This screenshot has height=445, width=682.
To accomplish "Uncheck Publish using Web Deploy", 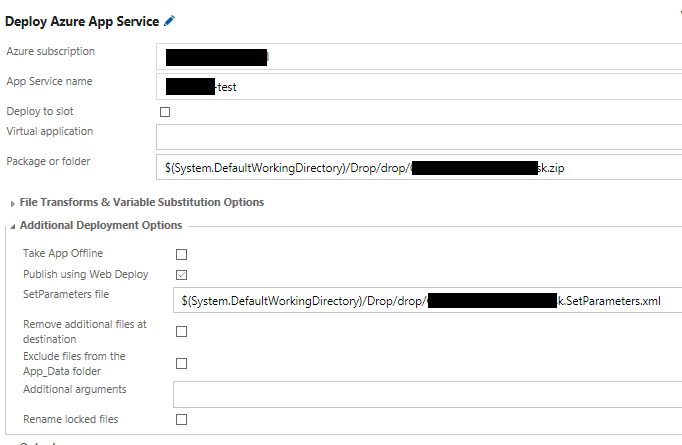I will pyautogui.click(x=181, y=274).
